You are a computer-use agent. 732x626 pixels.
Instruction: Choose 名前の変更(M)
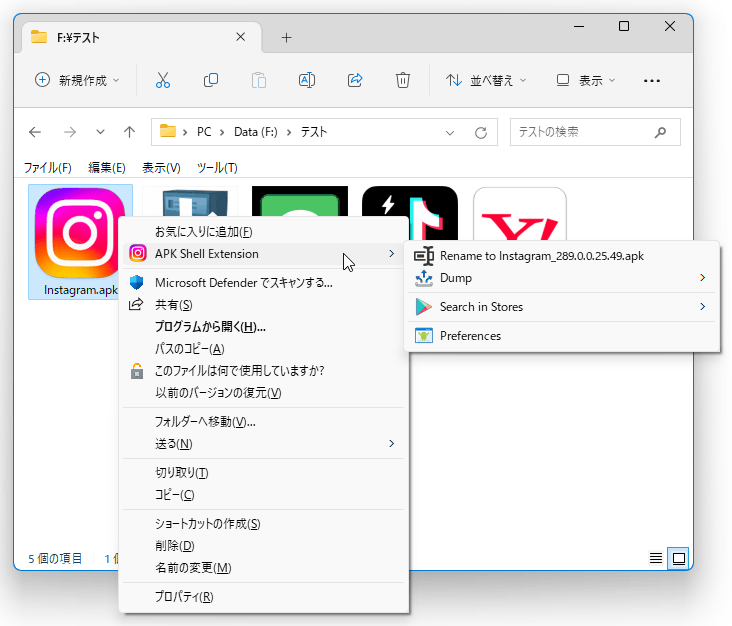point(263,568)
